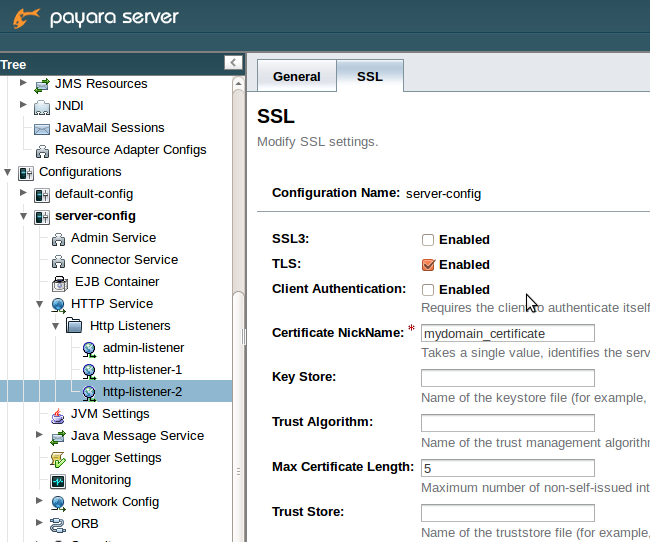This screenshot has height=542, width=650.
Task: Open the admin-listener tree item
Action: point(143,348)
